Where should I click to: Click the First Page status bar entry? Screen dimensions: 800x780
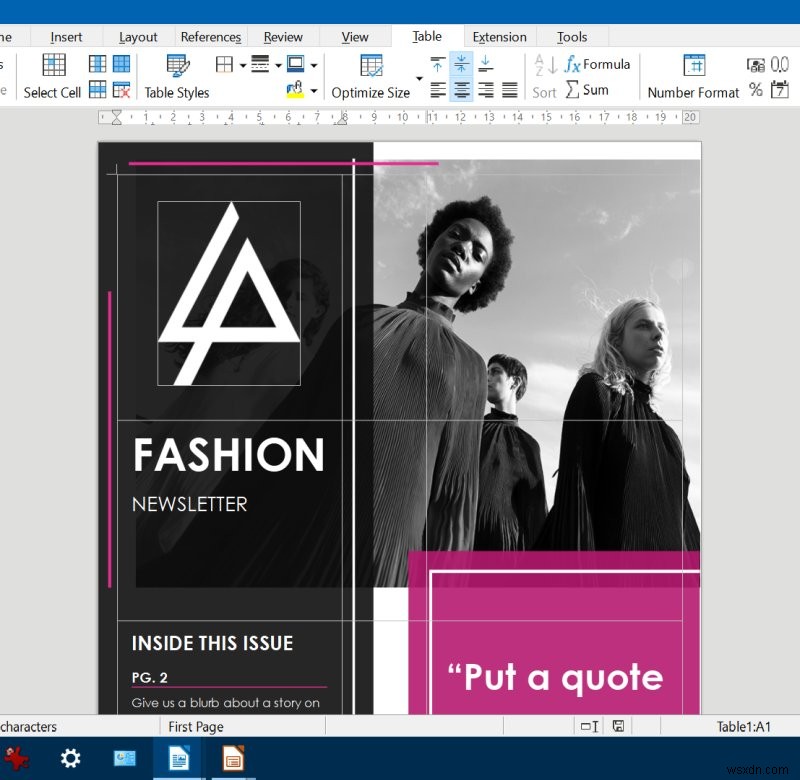click(195, 727)
